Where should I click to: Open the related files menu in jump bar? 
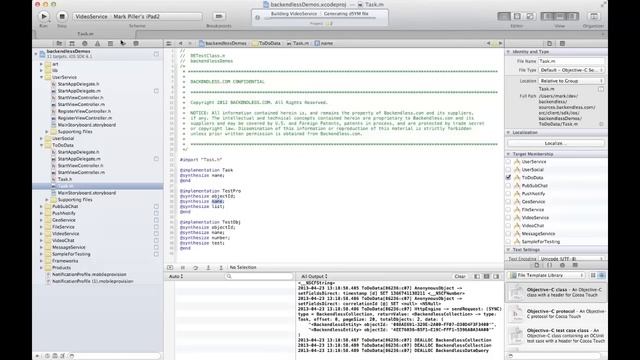[x=169, y=43]
